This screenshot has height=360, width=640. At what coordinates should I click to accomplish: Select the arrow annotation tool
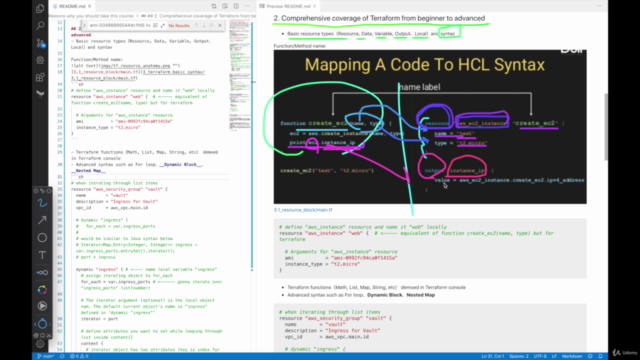(x=42, y=220)
